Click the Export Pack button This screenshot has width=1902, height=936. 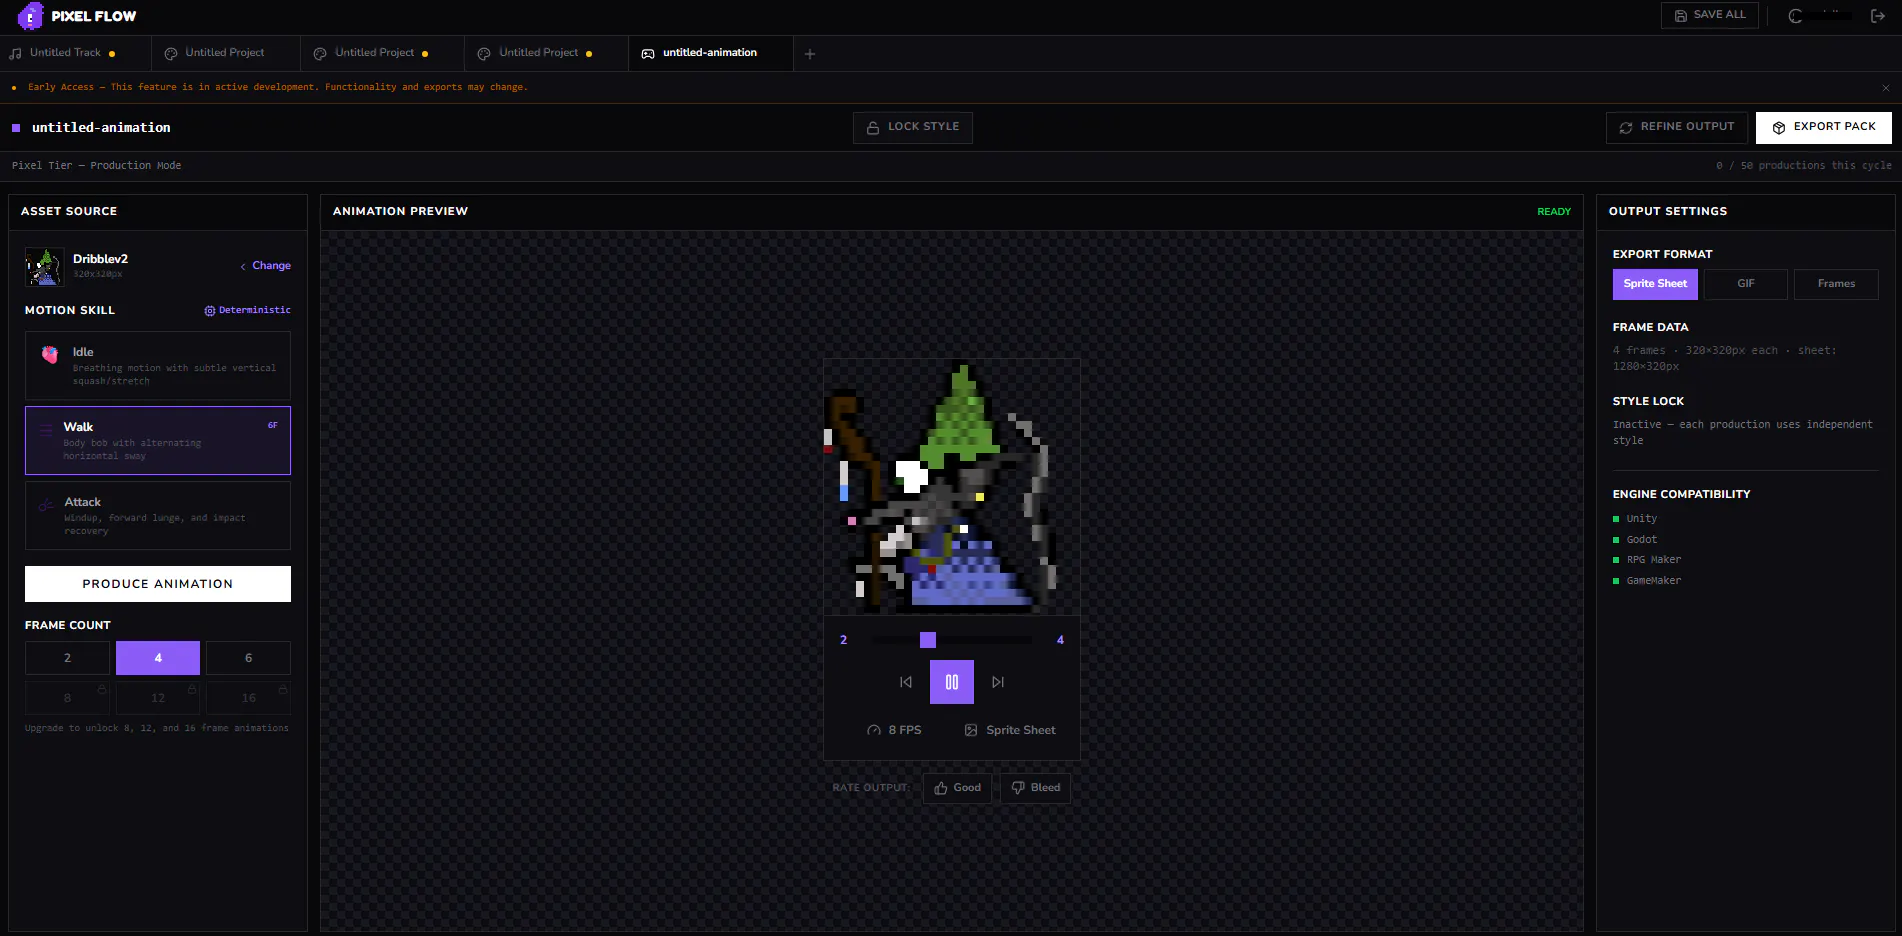click(x=1823, y=127)
